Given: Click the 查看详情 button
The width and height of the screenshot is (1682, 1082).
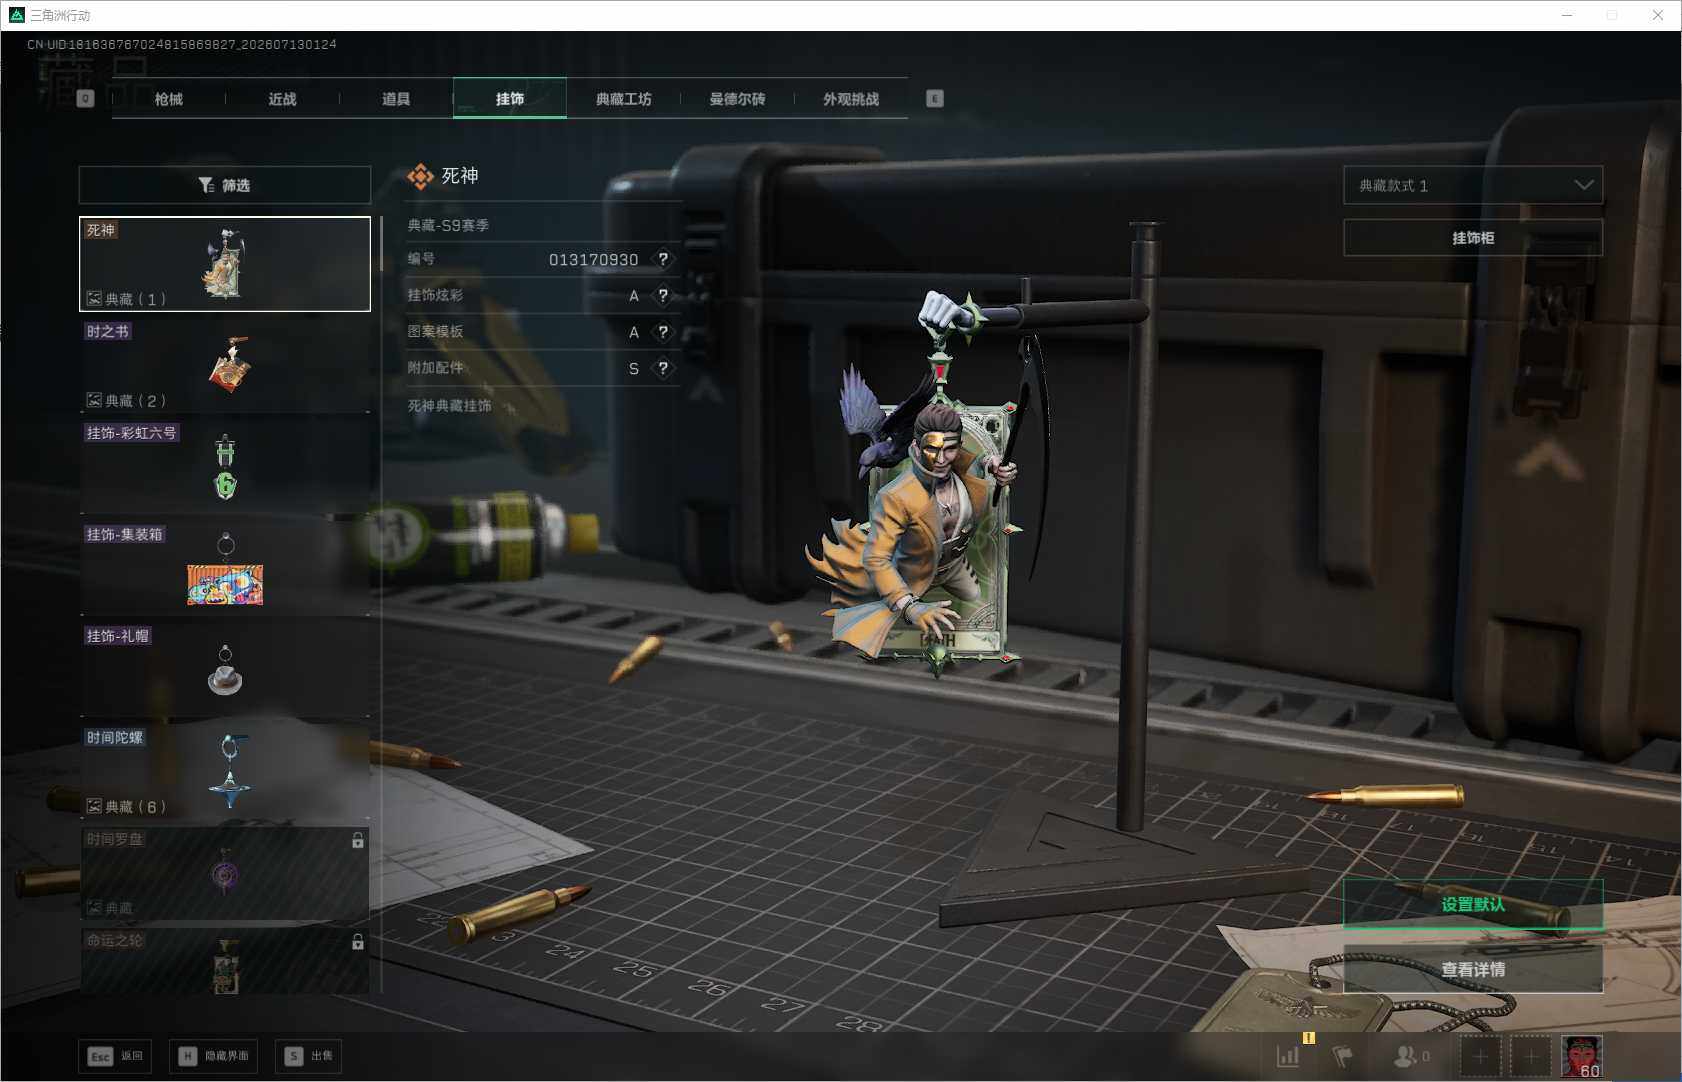Looking at the screenshot, I should (1473, 969).
